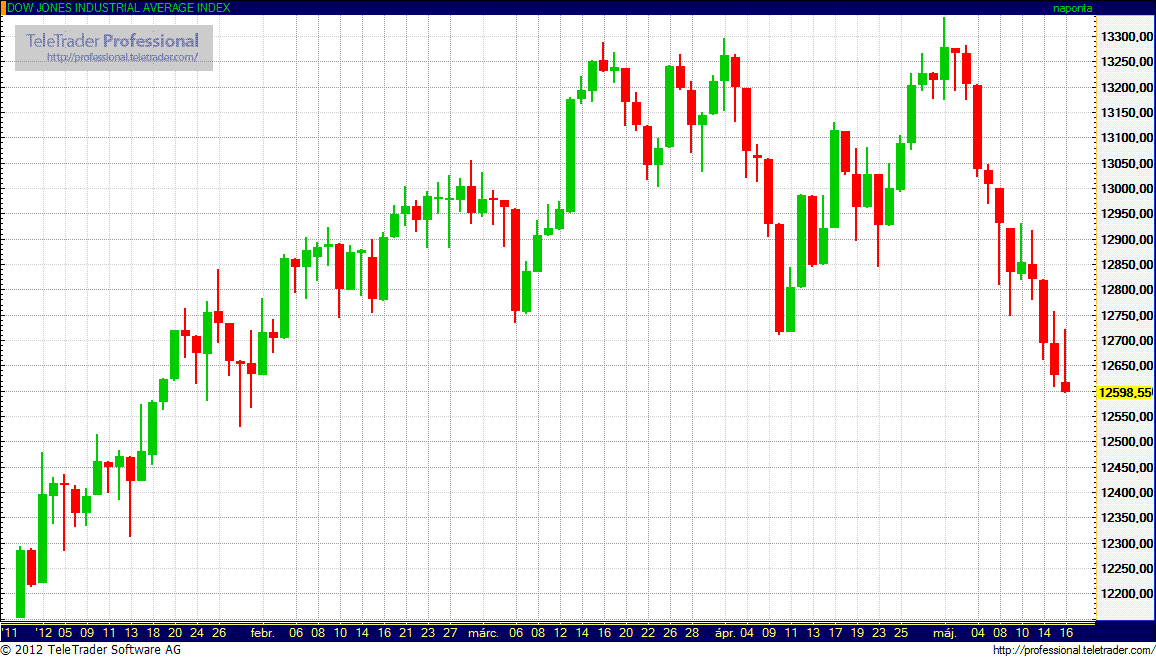
Task: Click the 12700,00 price axis label
Action: click(x=1125, y=341)
